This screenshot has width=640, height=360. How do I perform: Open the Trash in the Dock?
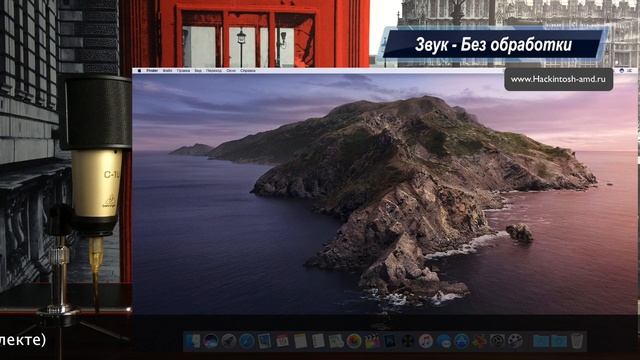[577, 341]
